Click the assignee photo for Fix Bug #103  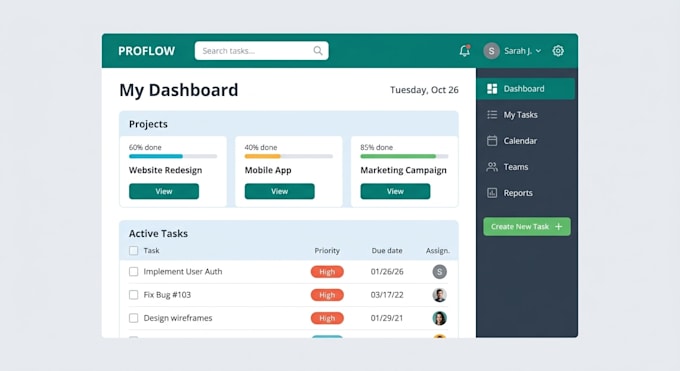click(439, 295)
